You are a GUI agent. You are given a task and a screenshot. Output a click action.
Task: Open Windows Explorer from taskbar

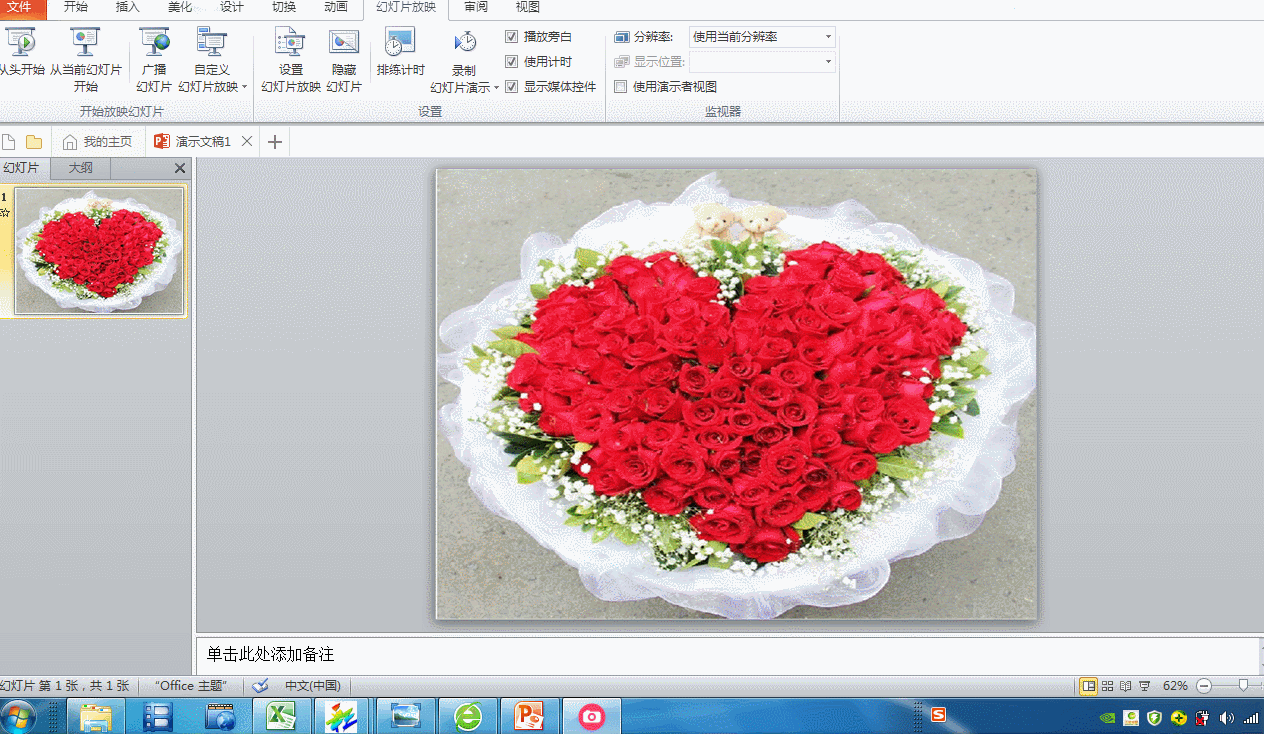(x=96, y=716)
